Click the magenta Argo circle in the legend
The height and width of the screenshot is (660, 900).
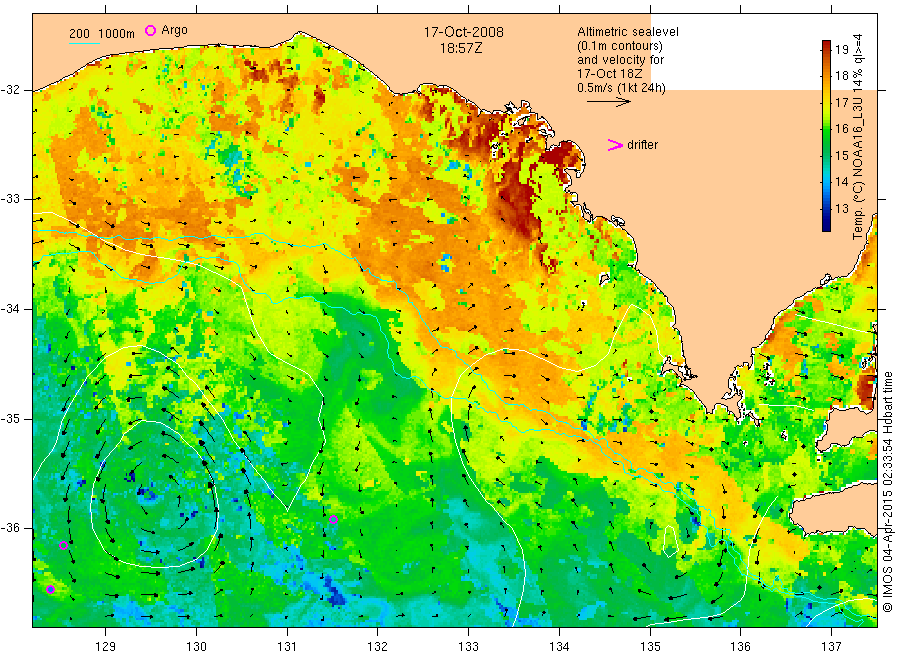click(150, 30)
